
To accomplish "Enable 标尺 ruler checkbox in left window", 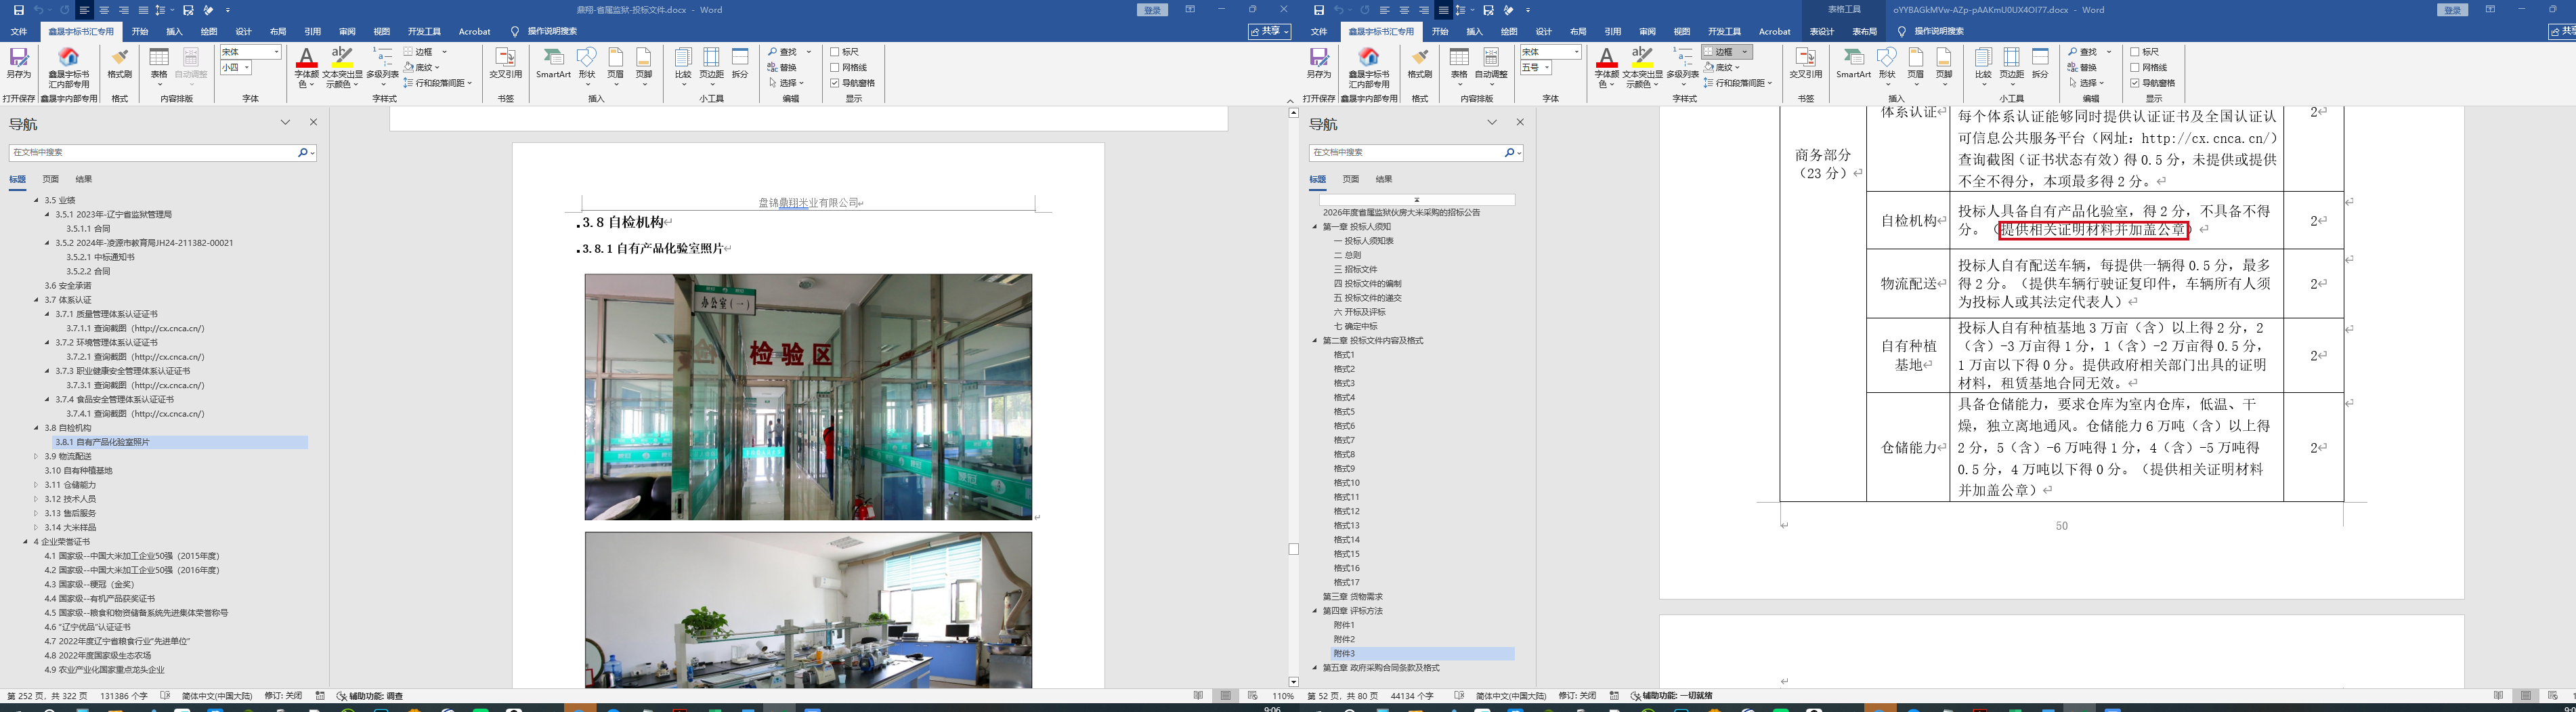I will [x=834, y=52].
